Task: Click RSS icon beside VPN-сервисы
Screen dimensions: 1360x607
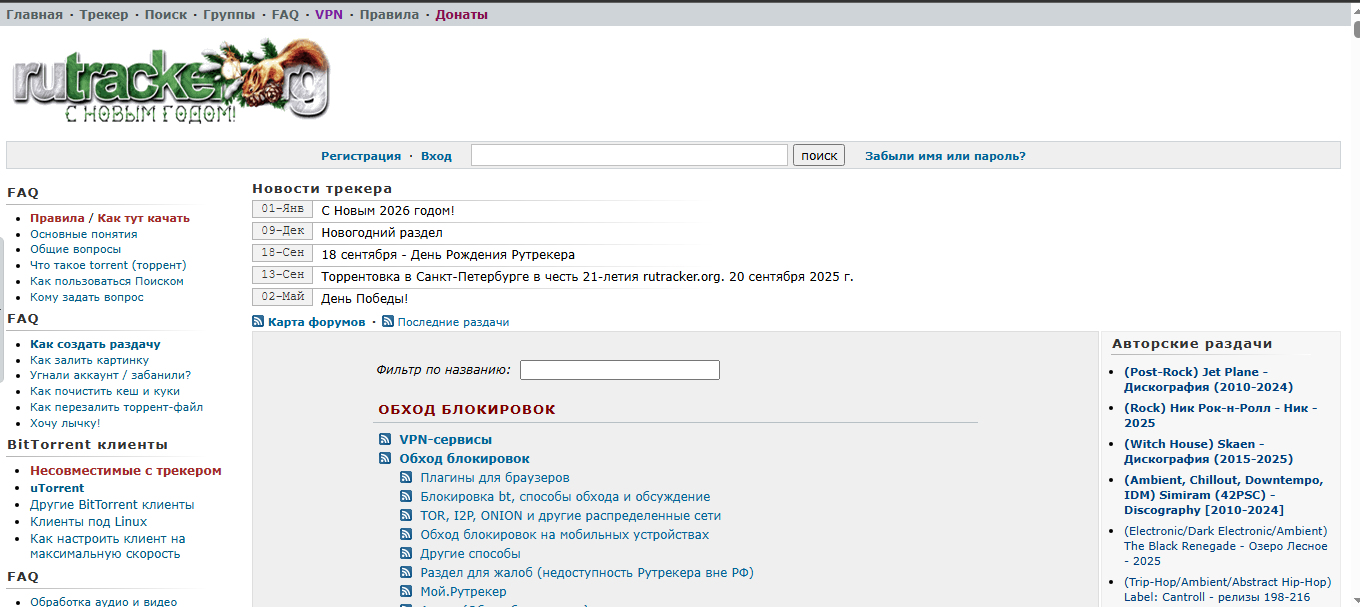Action: click(x=385, y=440)
